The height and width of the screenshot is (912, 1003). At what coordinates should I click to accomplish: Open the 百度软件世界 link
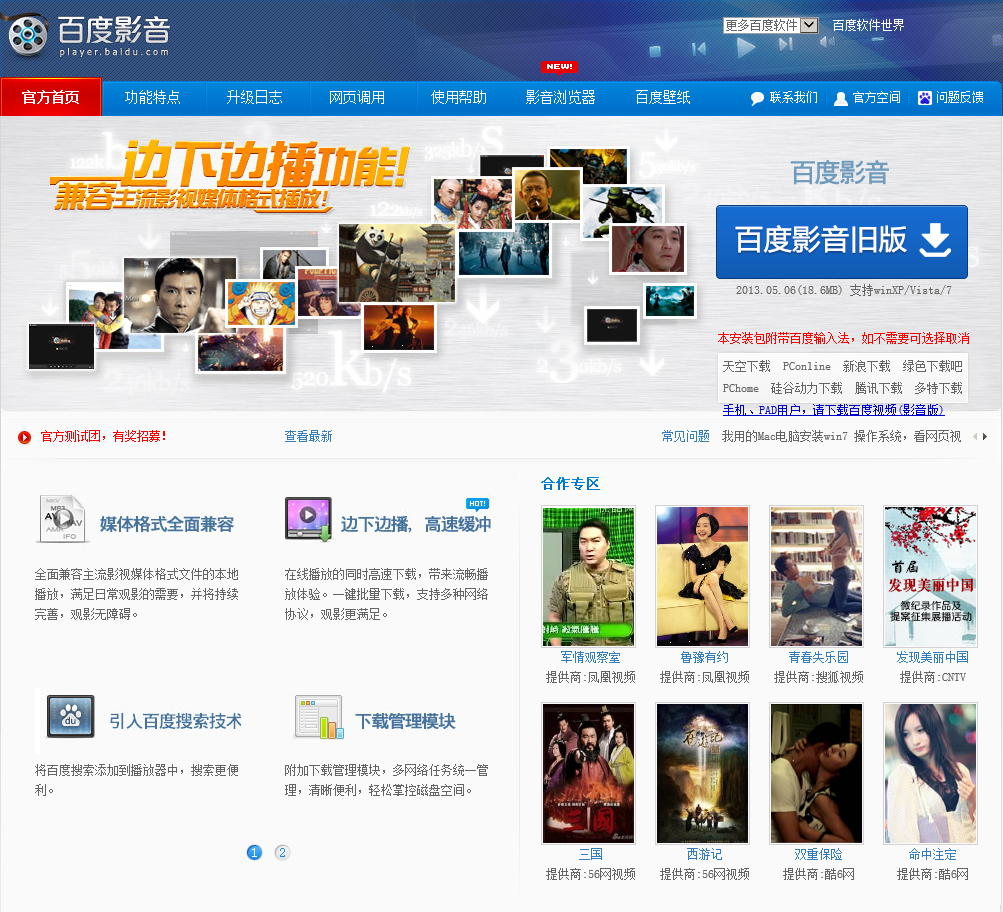868,25
